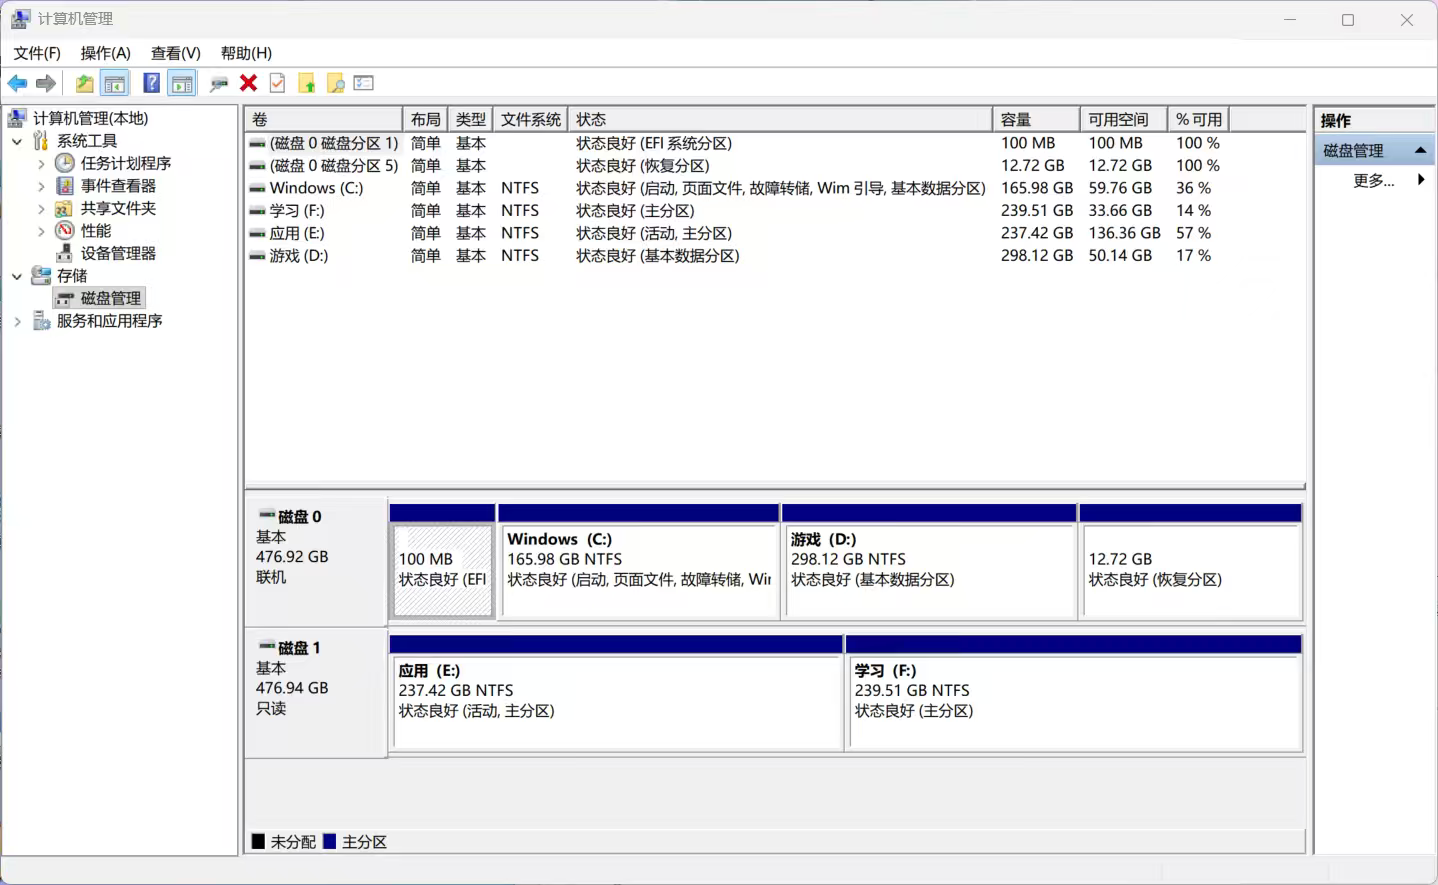Click the blue 主分区 legend swatch

(x=329, y=842)
